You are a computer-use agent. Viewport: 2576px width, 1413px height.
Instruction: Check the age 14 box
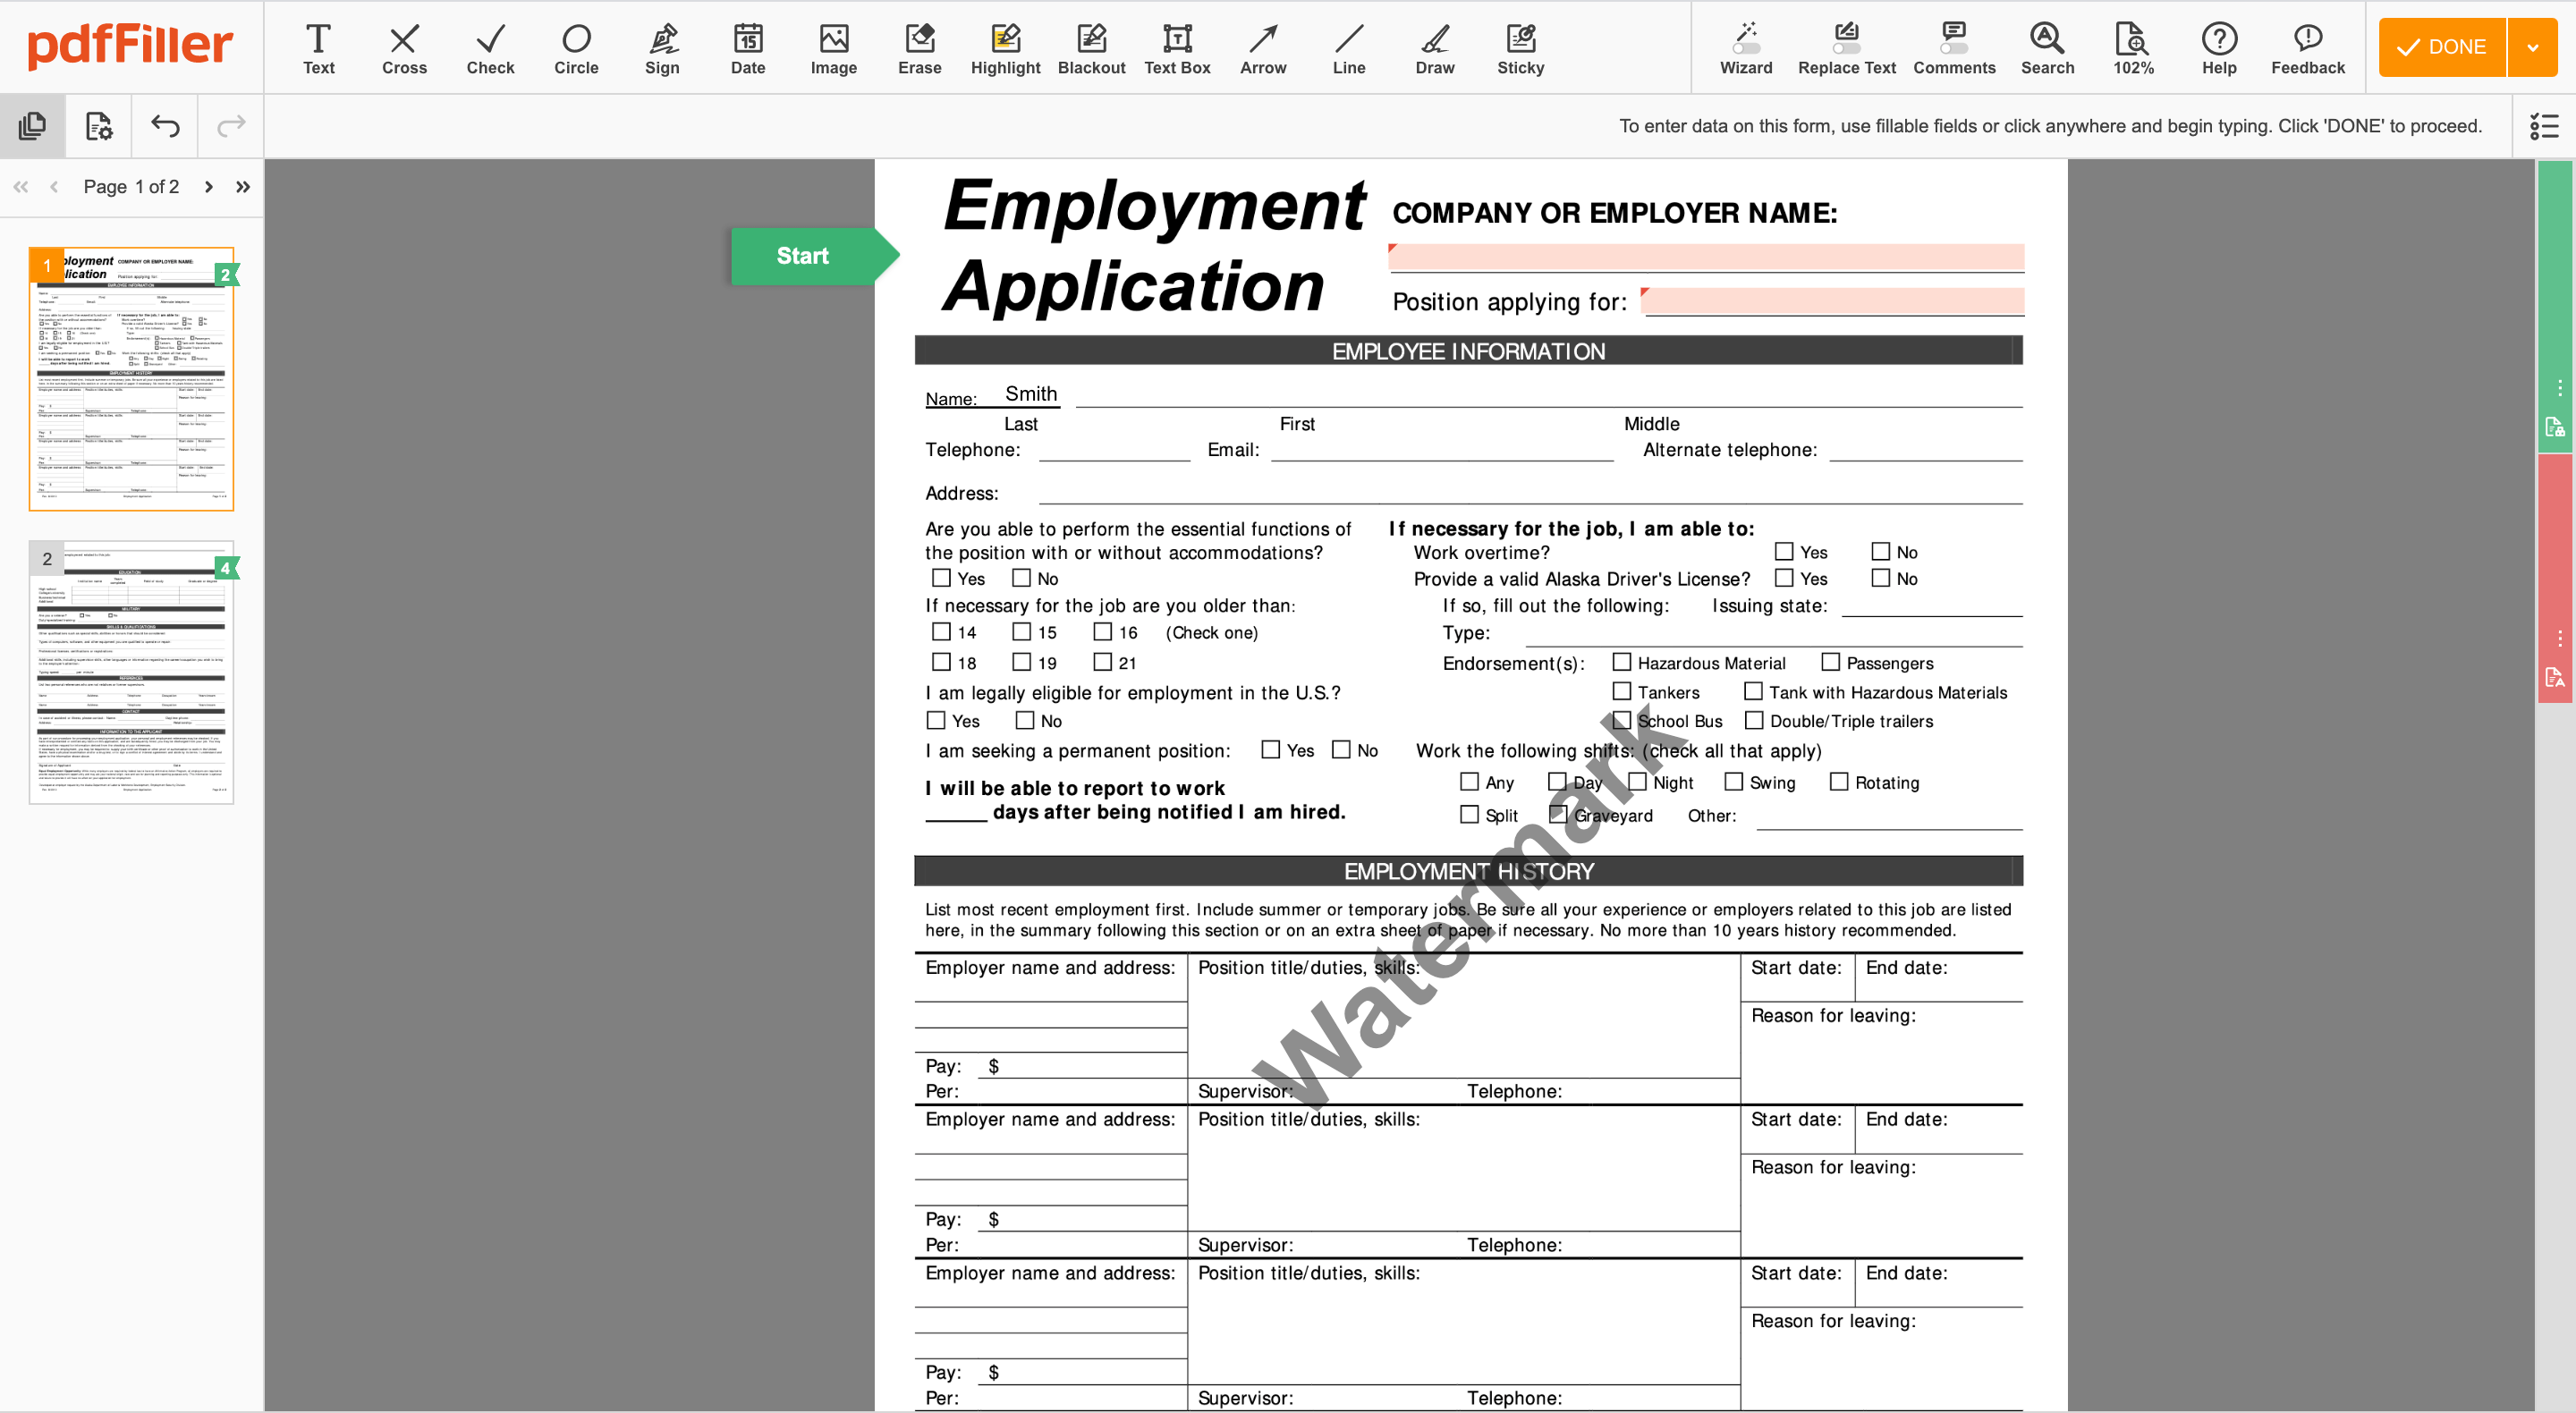pyautogui.click(x=941, y=632)
